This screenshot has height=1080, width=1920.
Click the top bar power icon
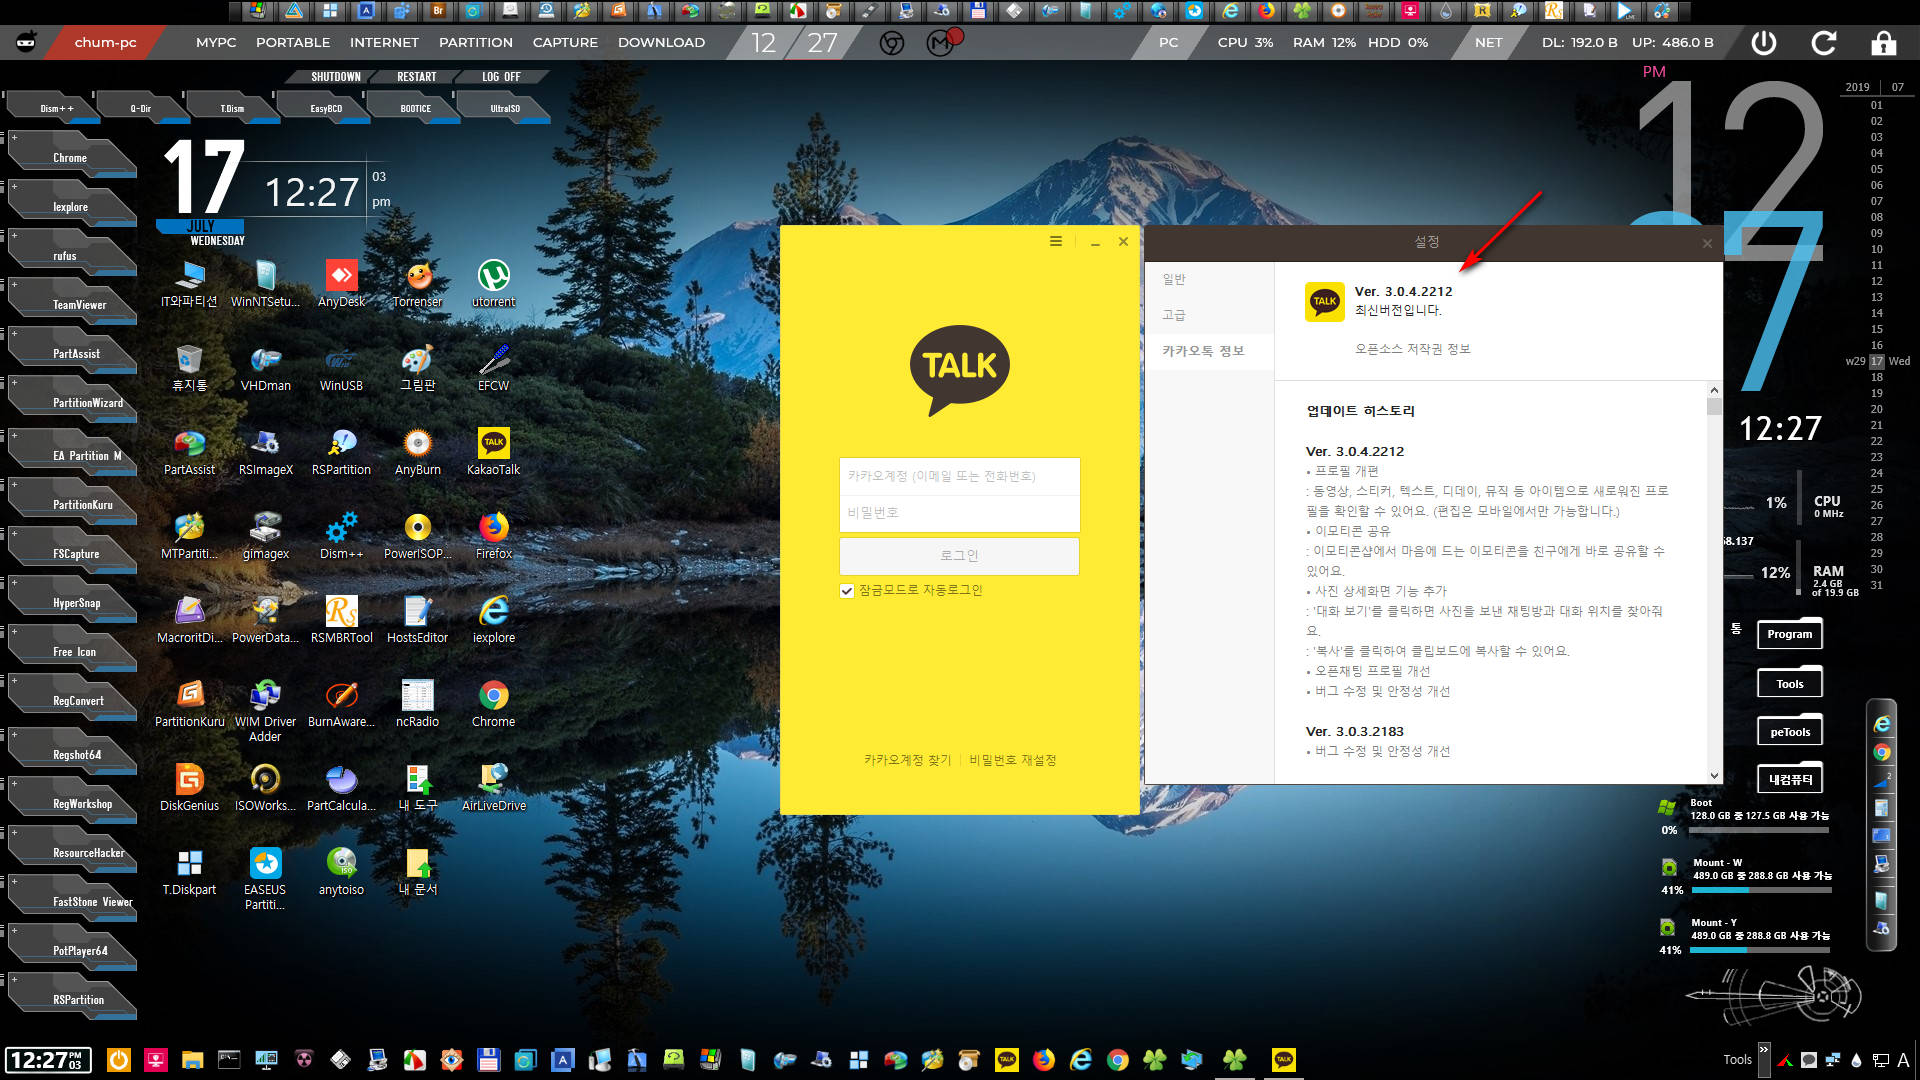click(1764, 43)
